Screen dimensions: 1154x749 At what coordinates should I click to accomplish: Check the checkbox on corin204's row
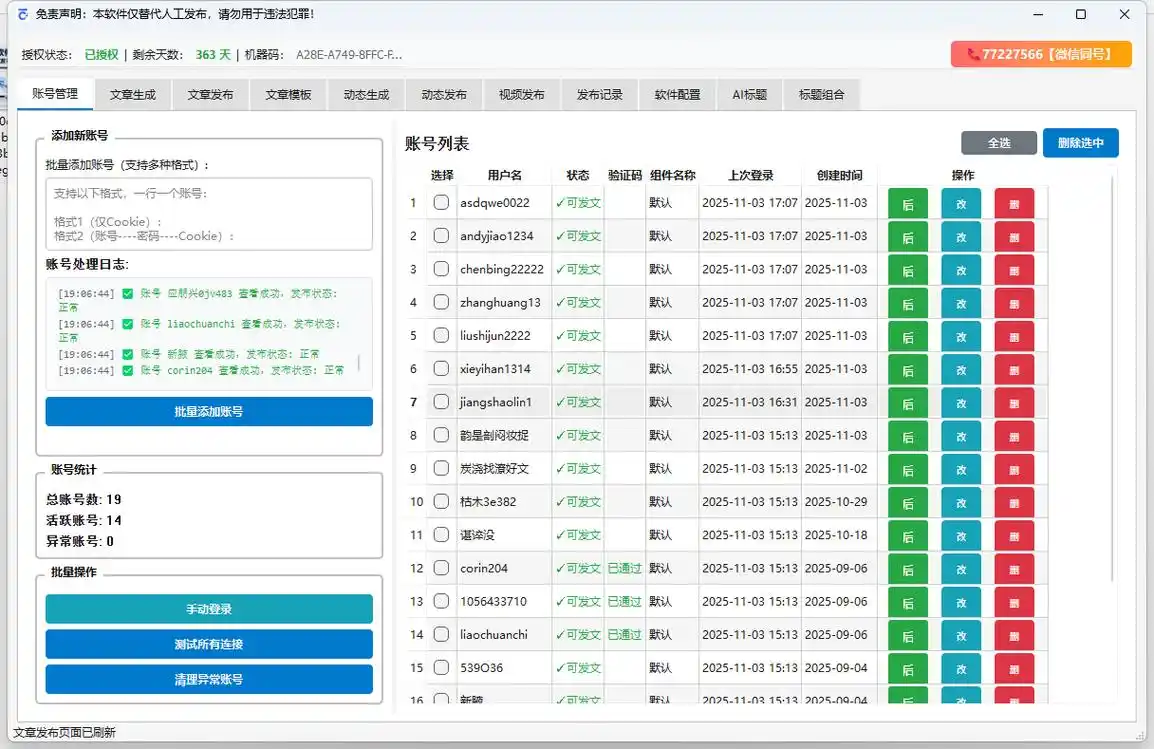pos(441,568)
